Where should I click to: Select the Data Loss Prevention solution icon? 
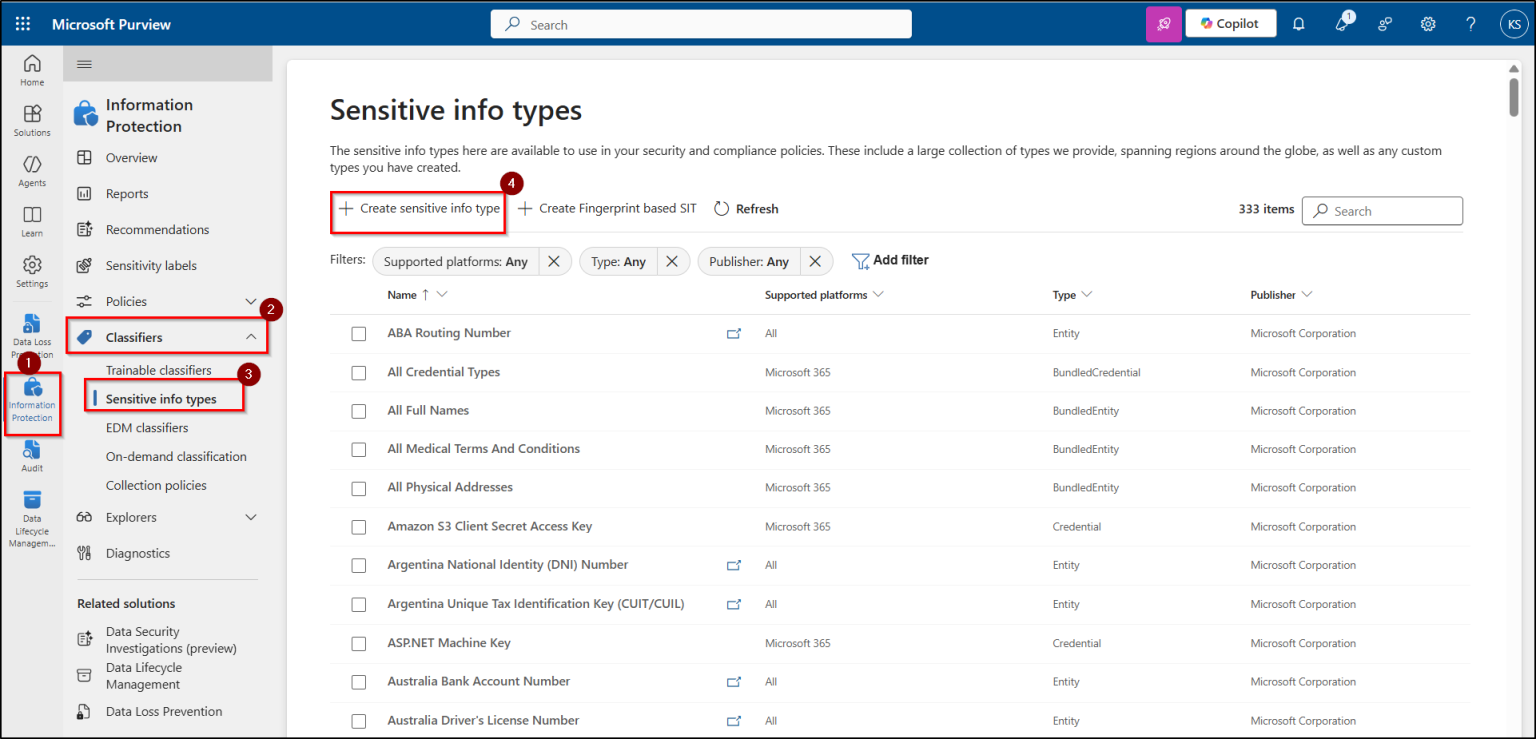coord(31,330)
